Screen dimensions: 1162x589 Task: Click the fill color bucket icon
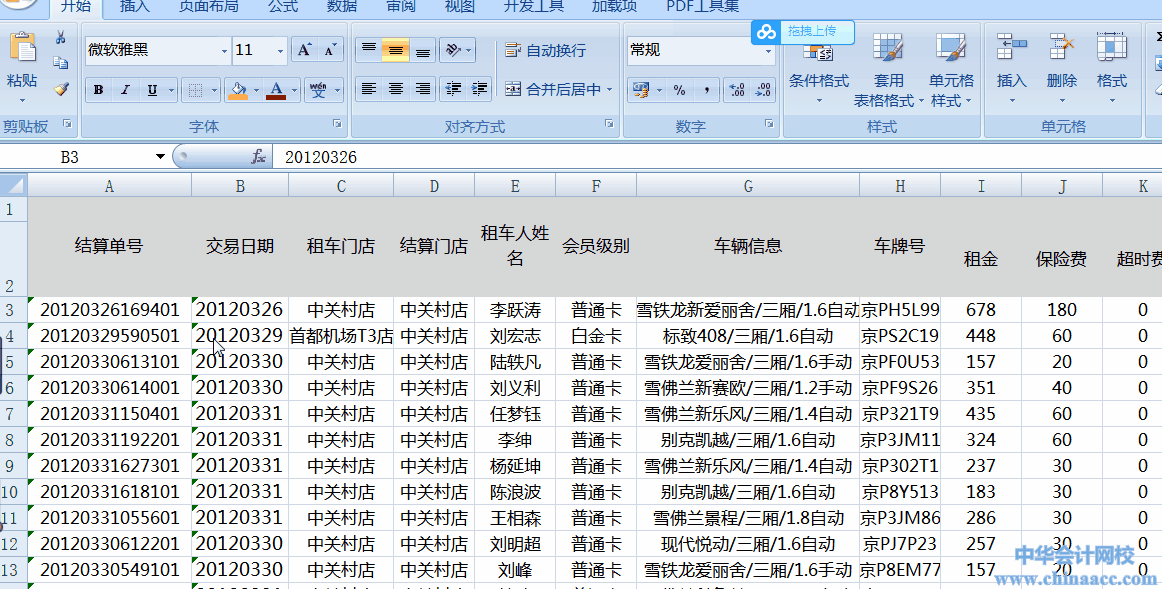tap(237, 90)
